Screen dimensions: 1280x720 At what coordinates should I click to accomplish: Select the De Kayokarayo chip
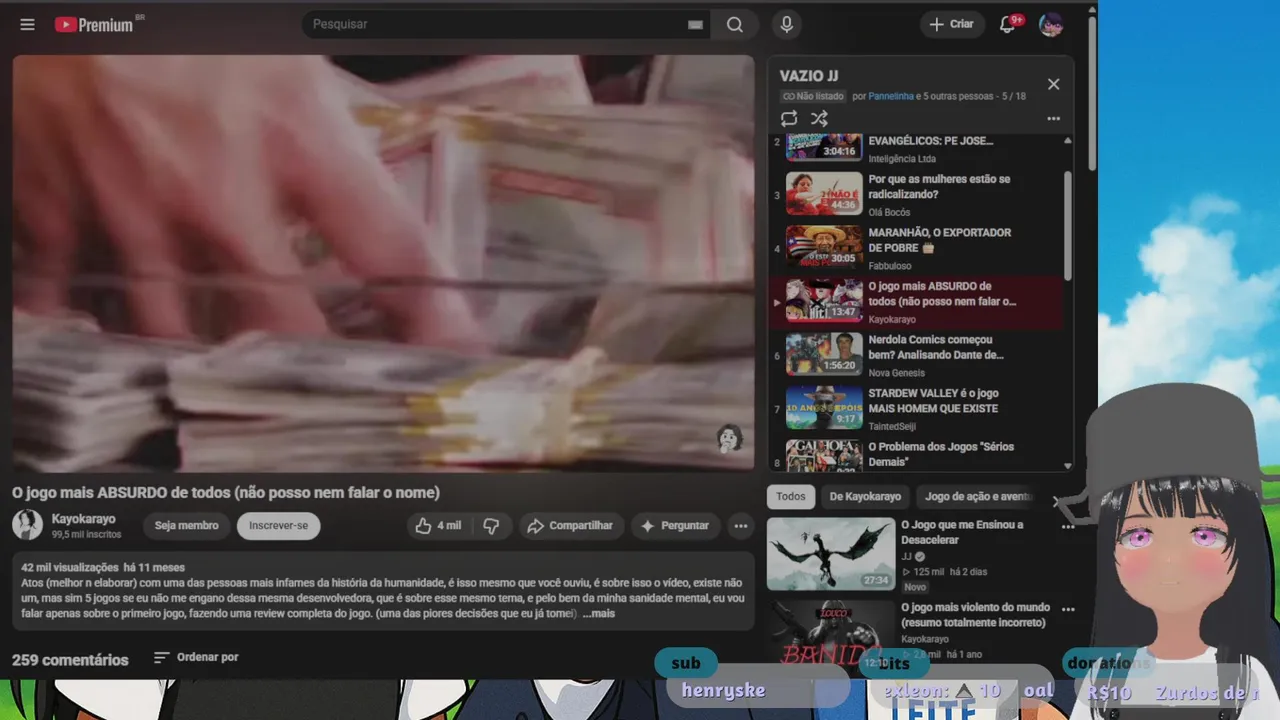click(865, 496)
